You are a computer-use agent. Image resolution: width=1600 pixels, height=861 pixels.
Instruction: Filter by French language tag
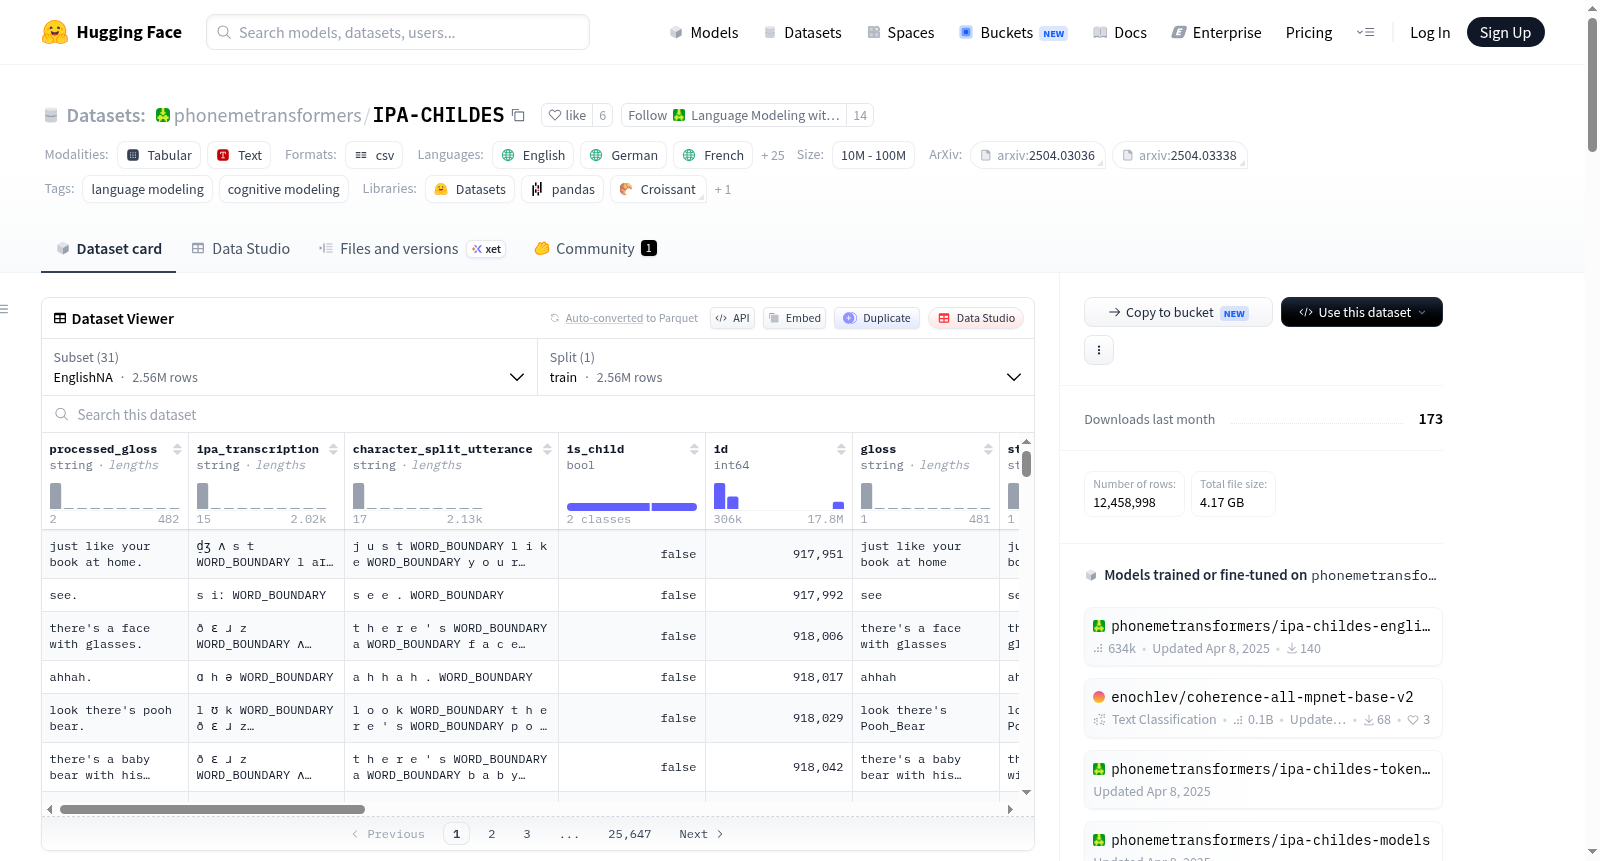click(713, 155)
